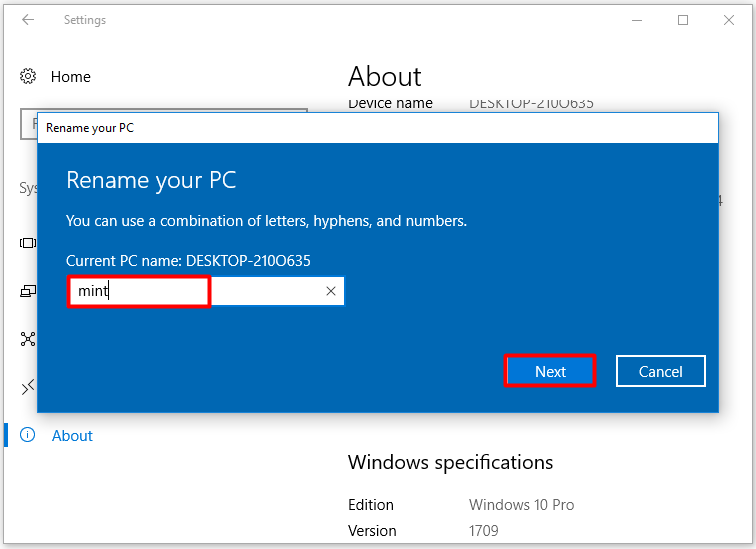Click the Windows specifications heading
Screen dimensions: 756x549
point(450,462)
